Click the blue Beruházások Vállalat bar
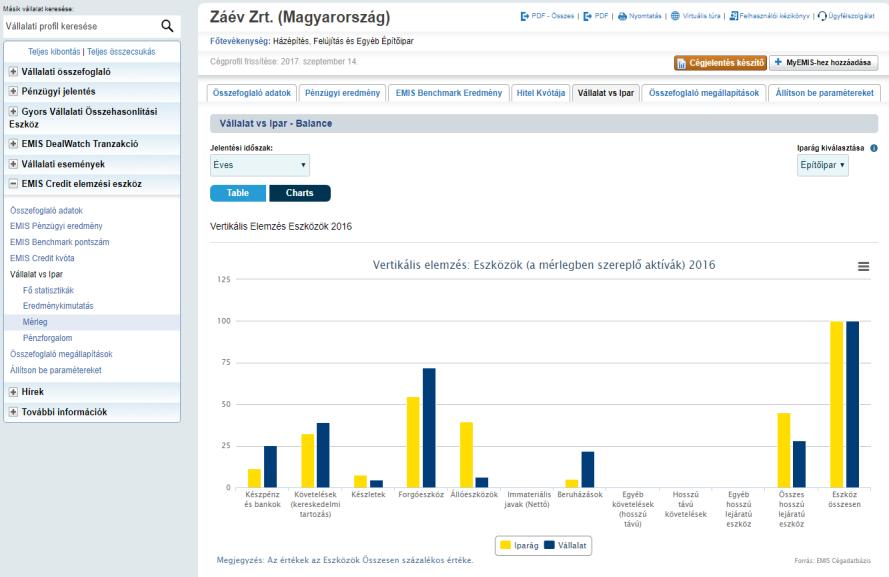889x577 pixels. pos(588,469)
